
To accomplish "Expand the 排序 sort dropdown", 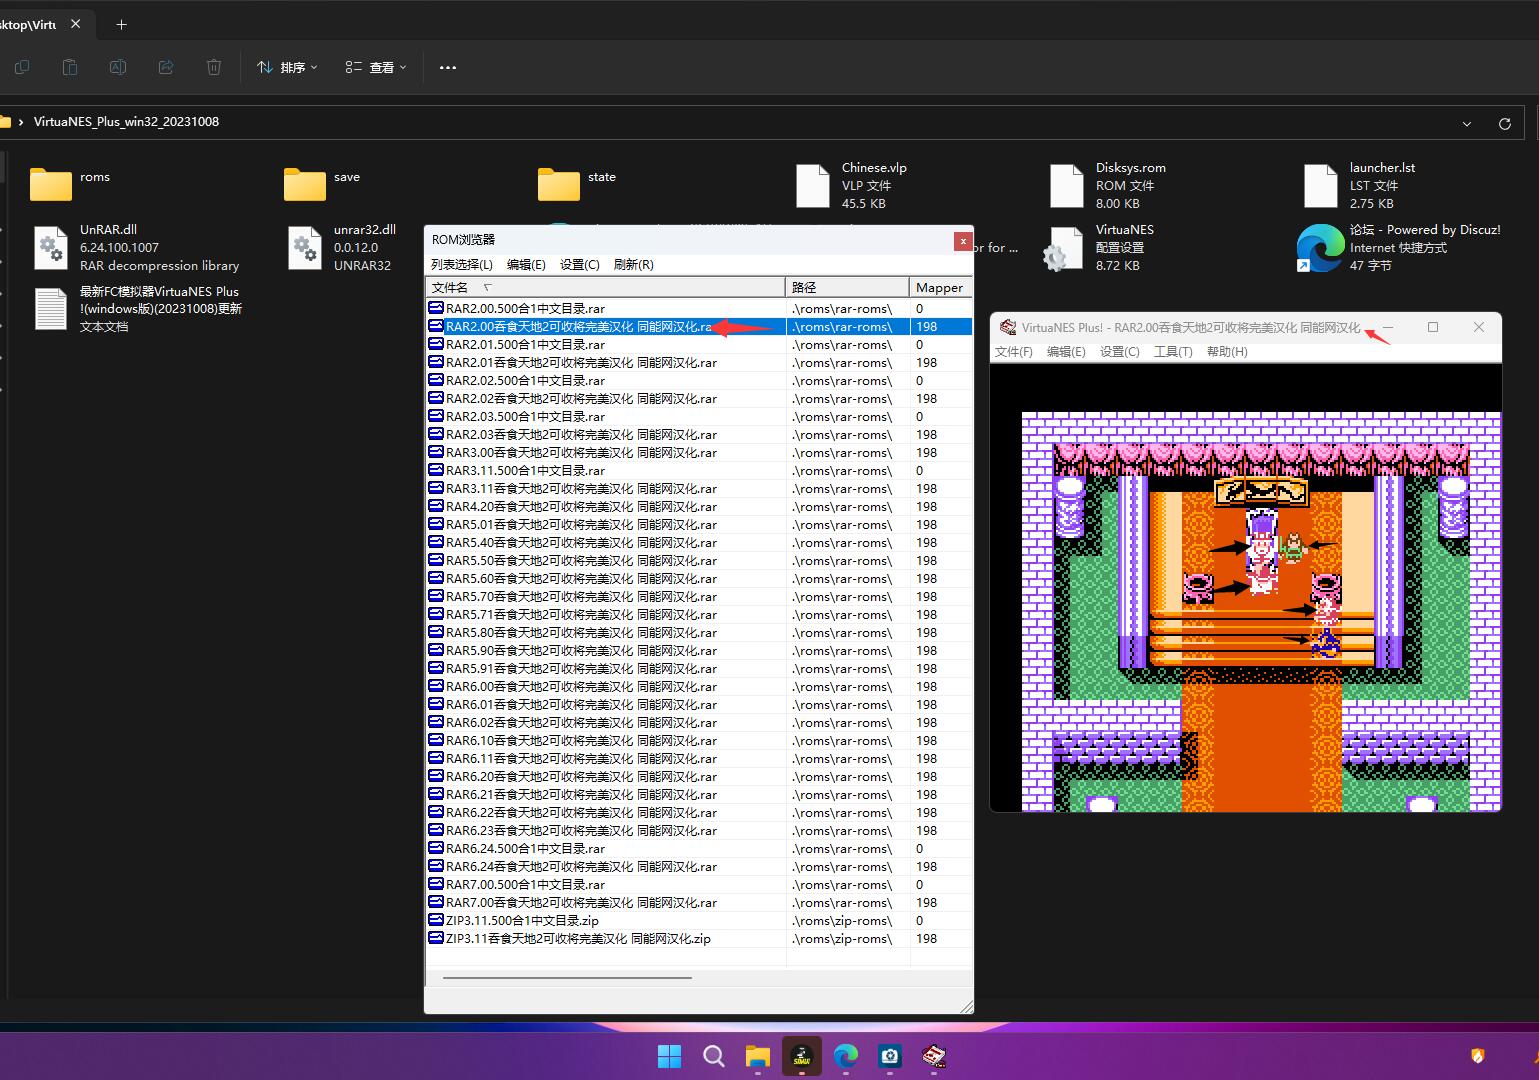I will tap(287, 67).
